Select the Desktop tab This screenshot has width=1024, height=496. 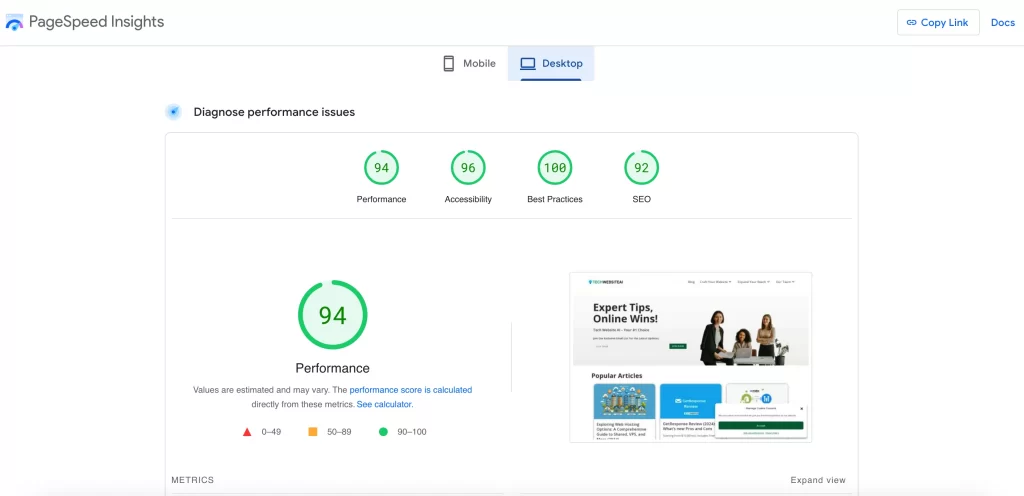pyautogui.click(x=551, y=64)
